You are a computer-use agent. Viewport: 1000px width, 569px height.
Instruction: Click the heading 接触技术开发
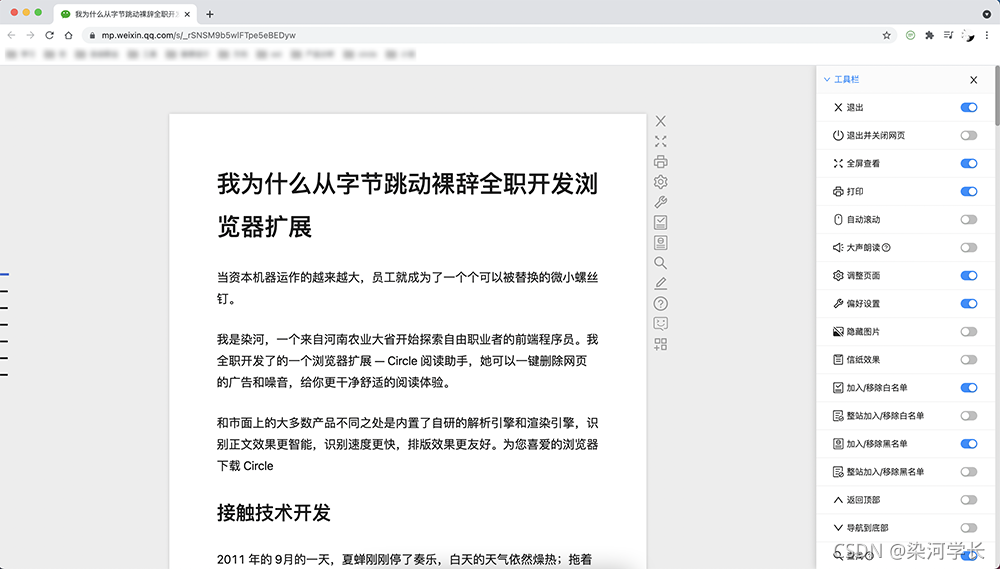[x=274, y=513]
